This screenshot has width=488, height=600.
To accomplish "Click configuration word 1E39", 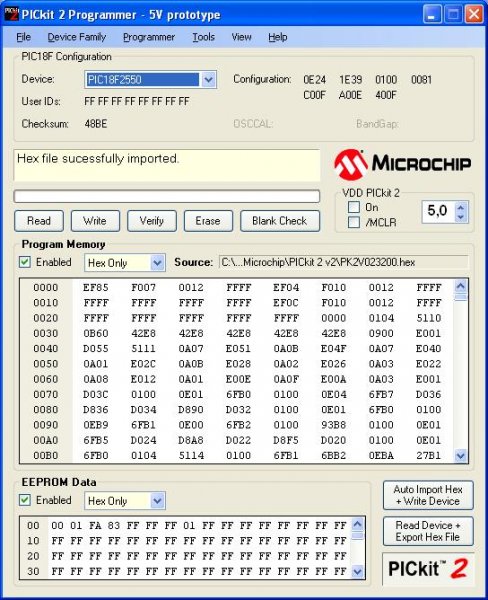I will tap(350, 80).
